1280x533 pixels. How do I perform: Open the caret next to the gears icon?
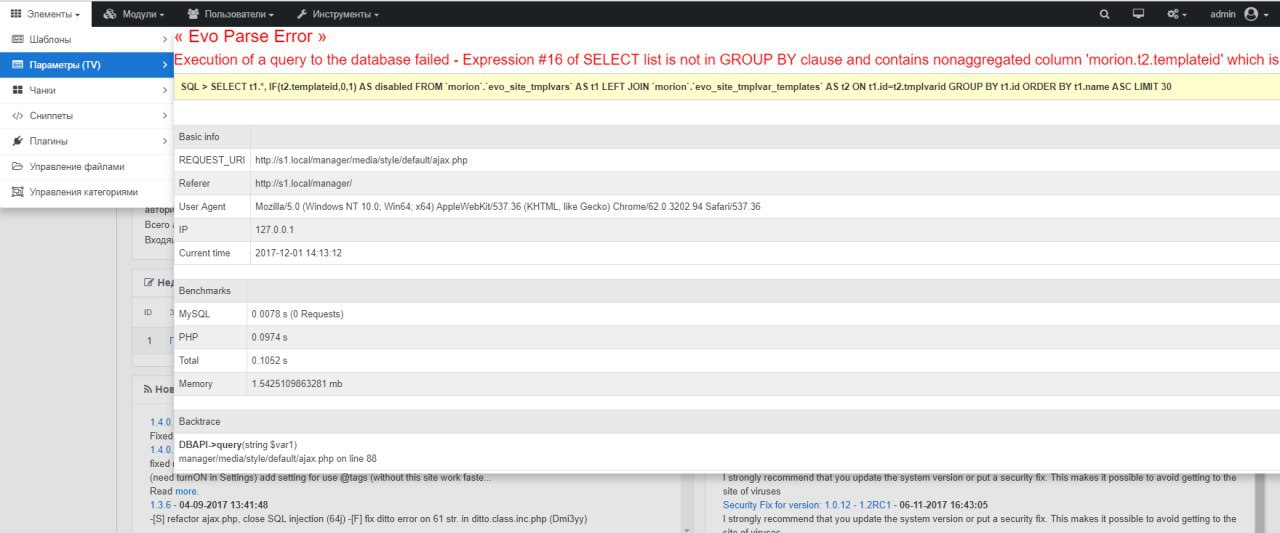click(1184, 15)
